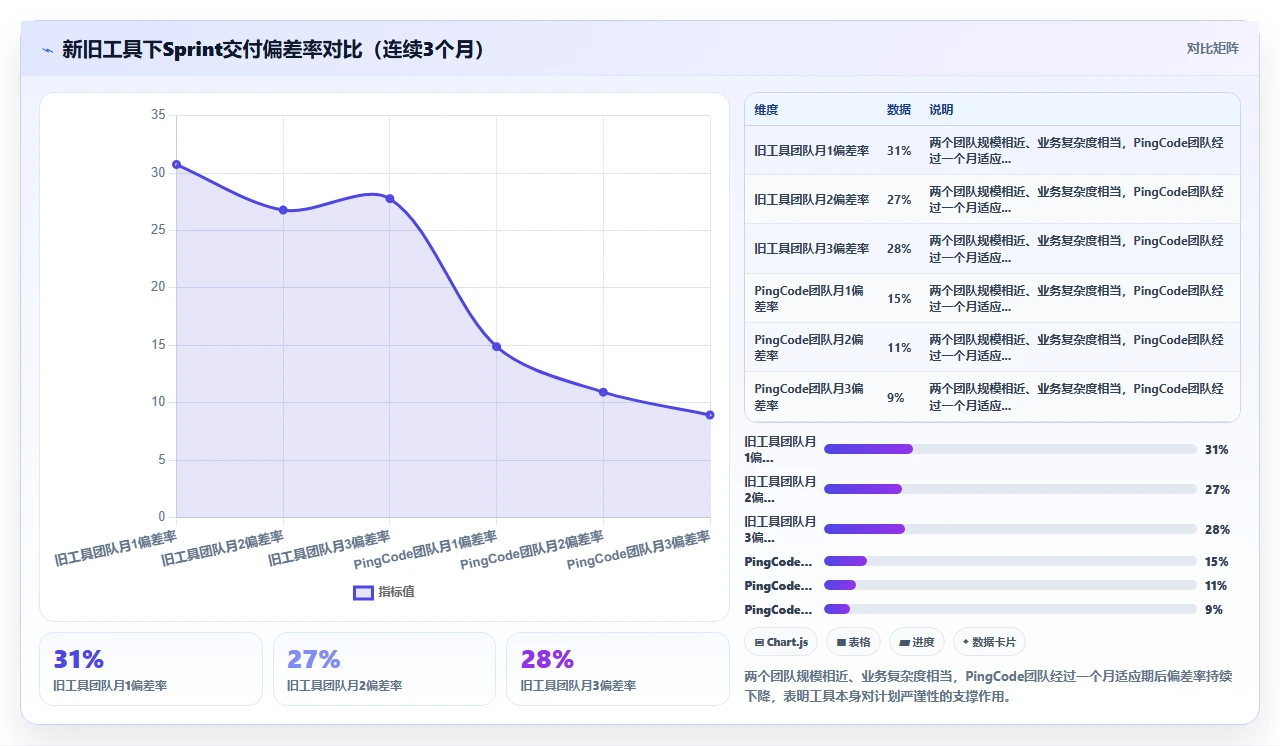Click the Chart.js tag chip
This screenshot has height=746, width=1280.
coord(781,642)
